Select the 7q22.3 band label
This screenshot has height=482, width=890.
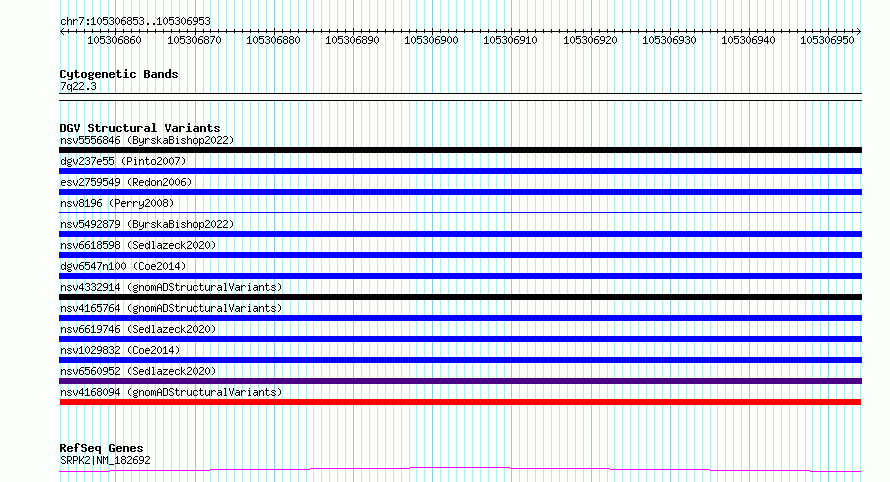point(78,86)
